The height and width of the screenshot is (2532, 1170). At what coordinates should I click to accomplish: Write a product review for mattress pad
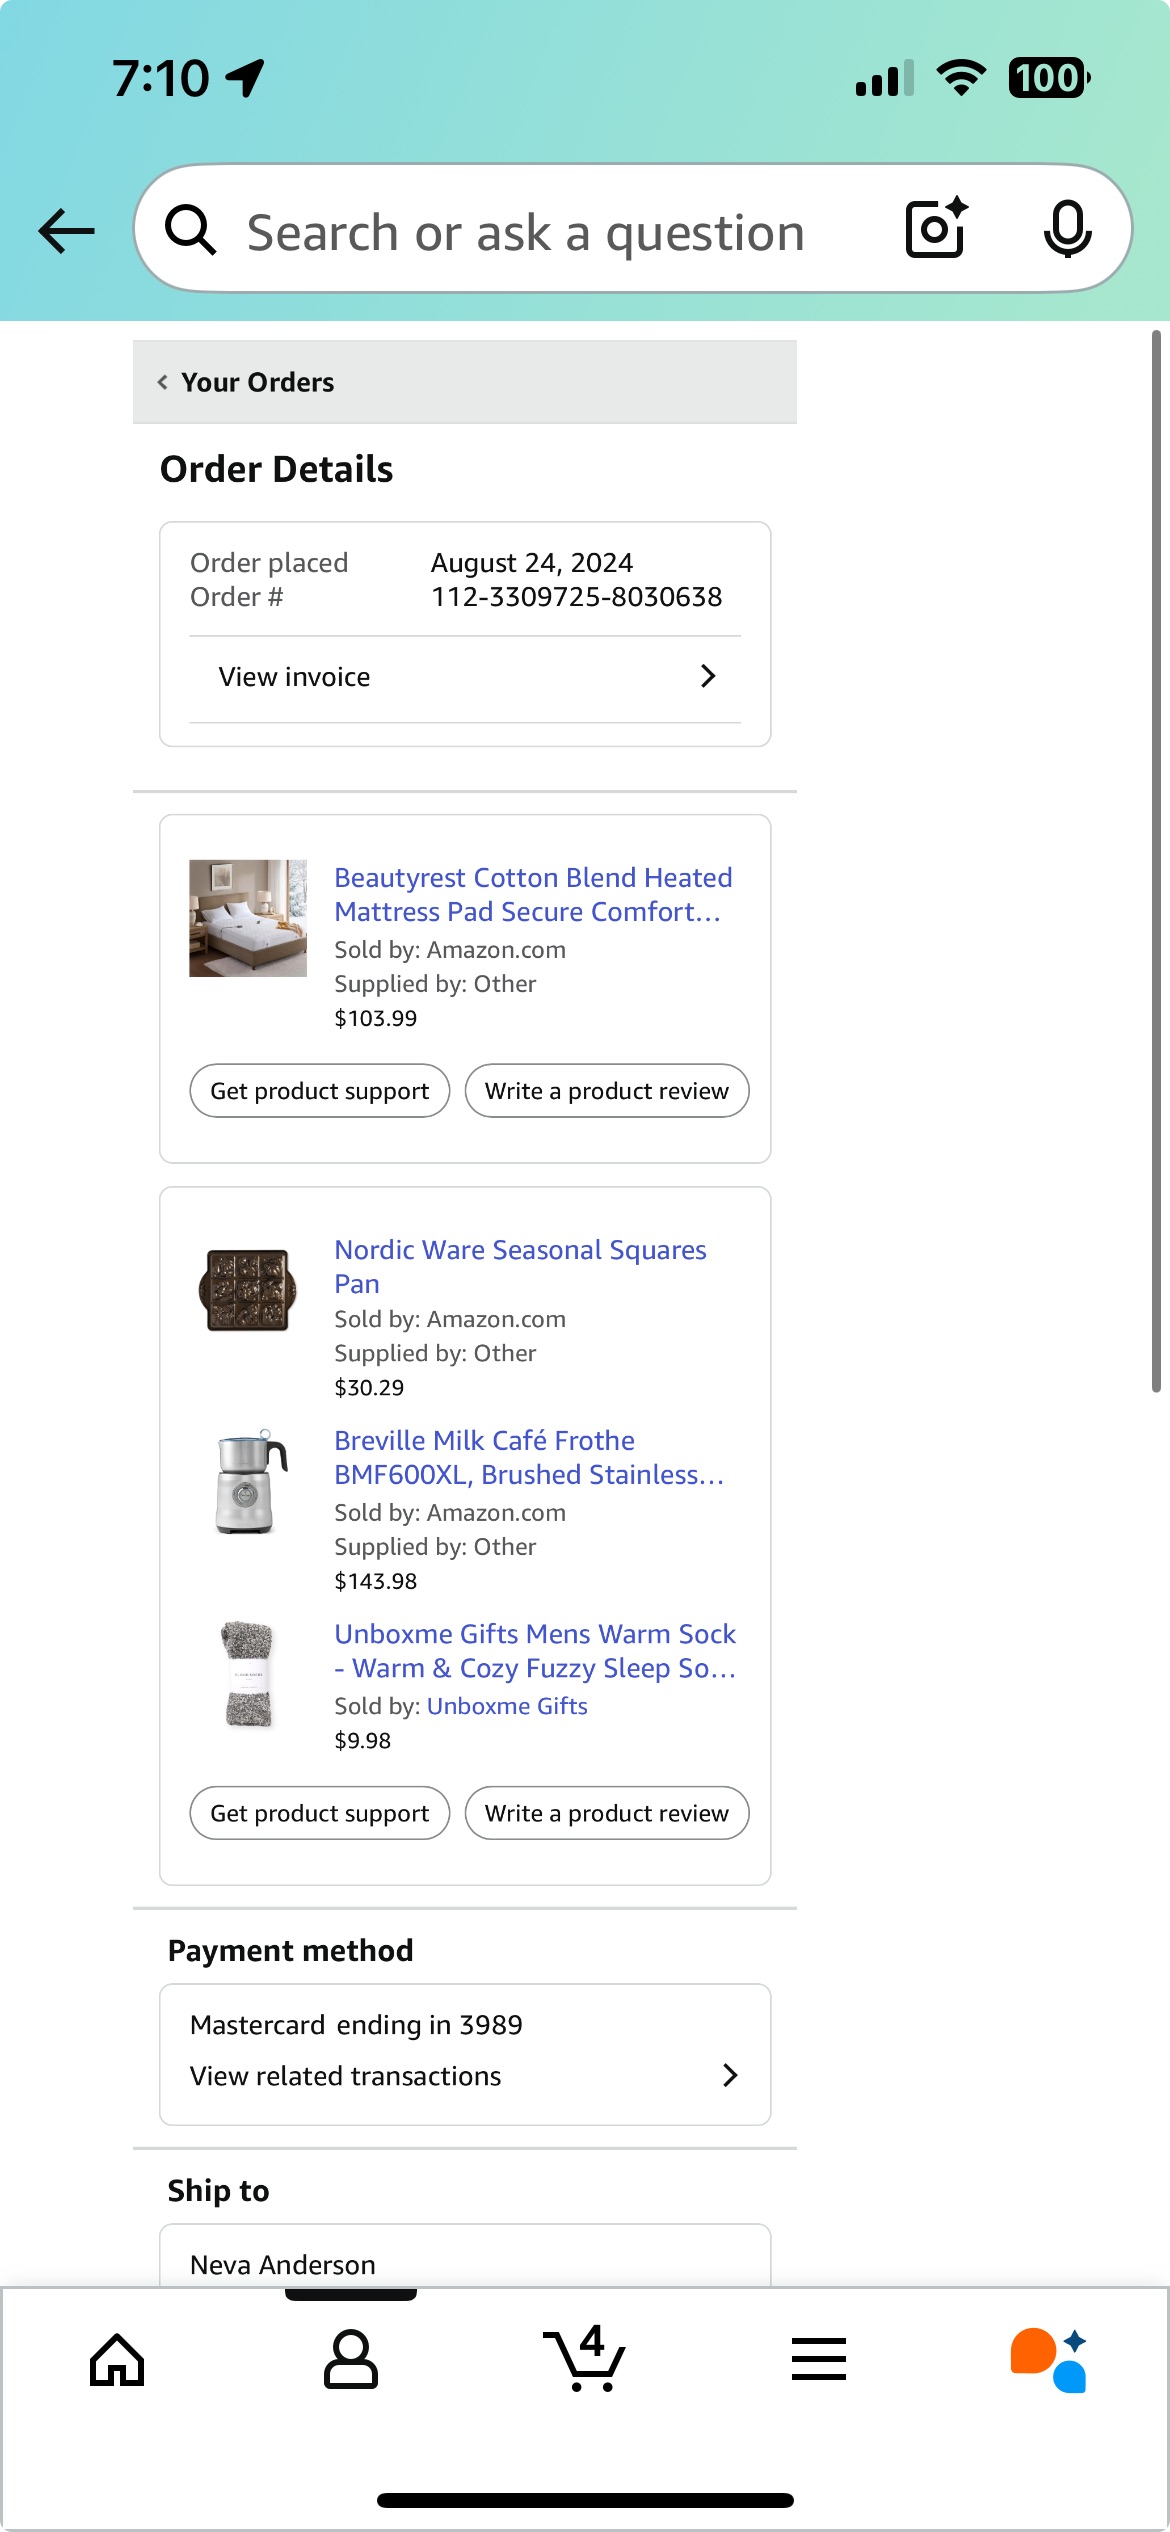pyautogui.click(x=607, y=1091)
